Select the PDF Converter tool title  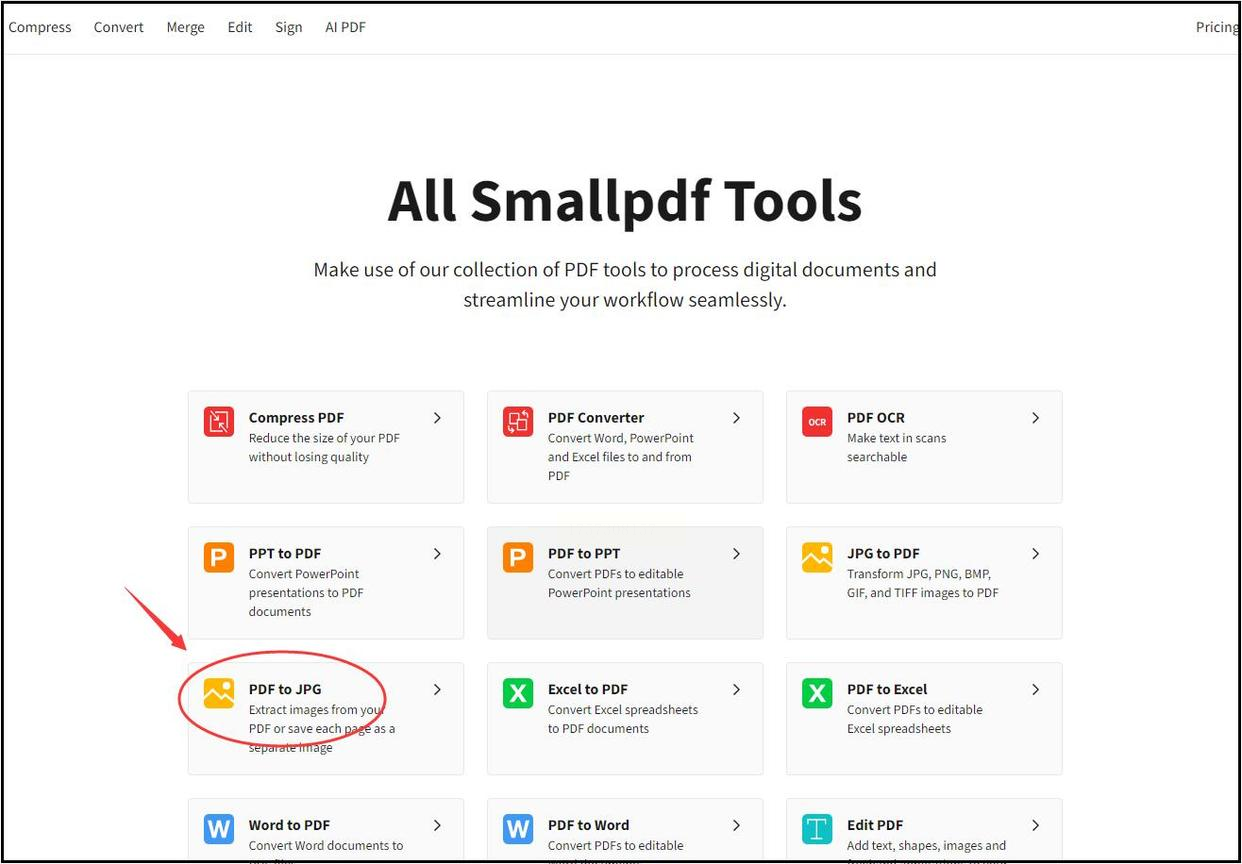(x=596, y=418)
